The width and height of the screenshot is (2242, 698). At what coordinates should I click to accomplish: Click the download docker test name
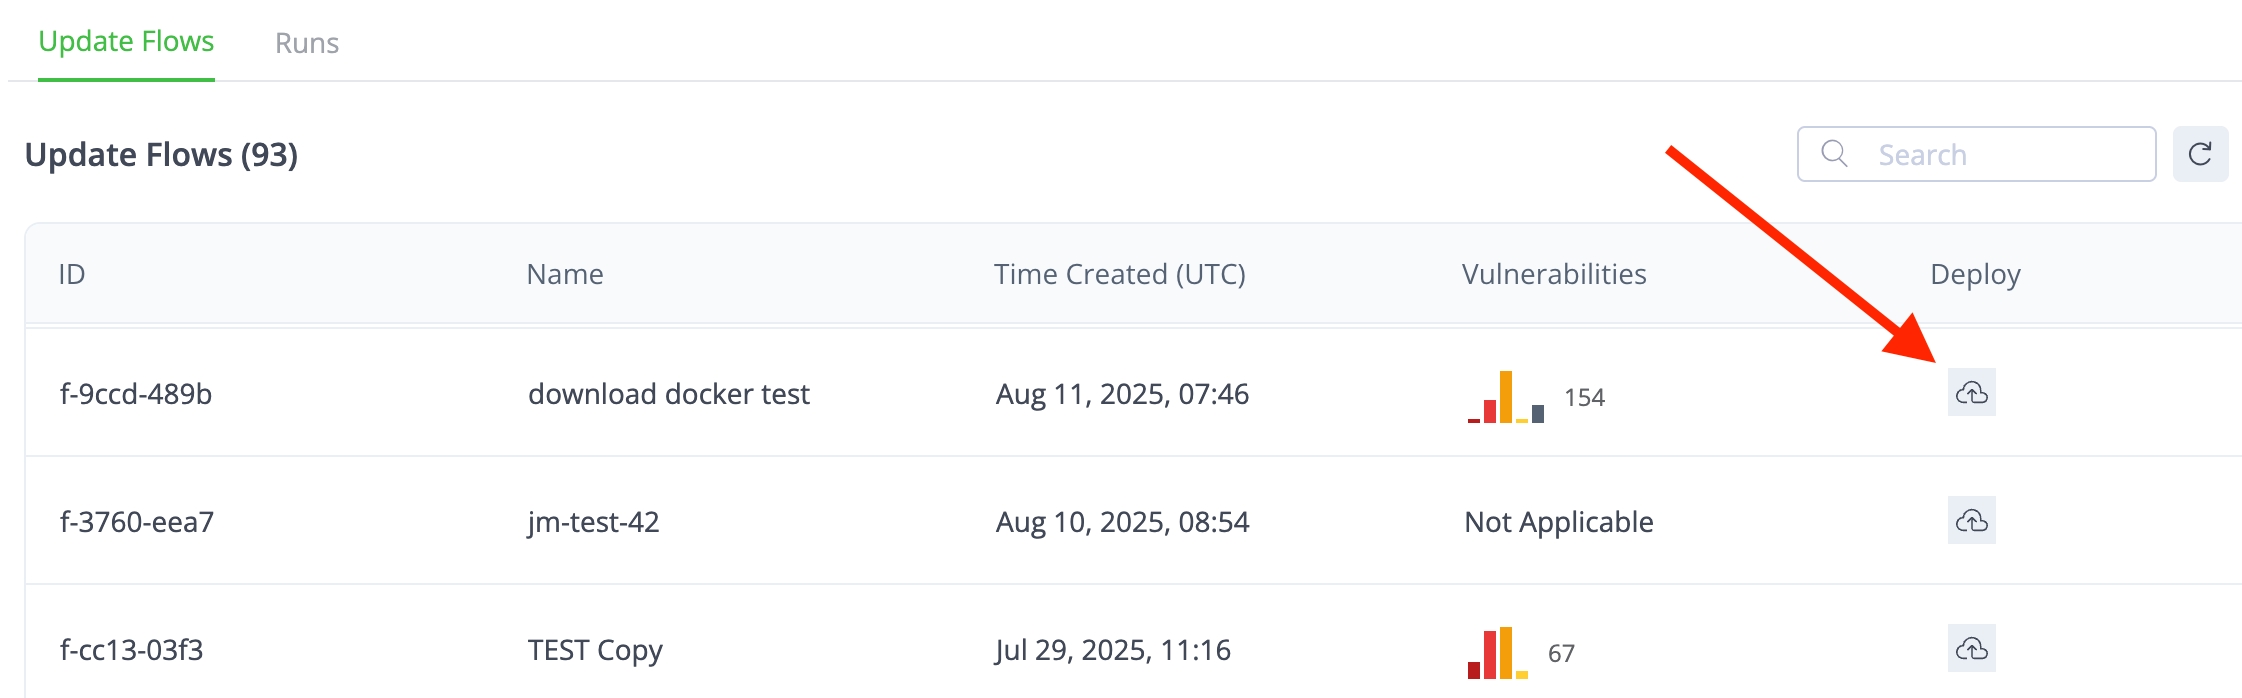click(668, 394)
